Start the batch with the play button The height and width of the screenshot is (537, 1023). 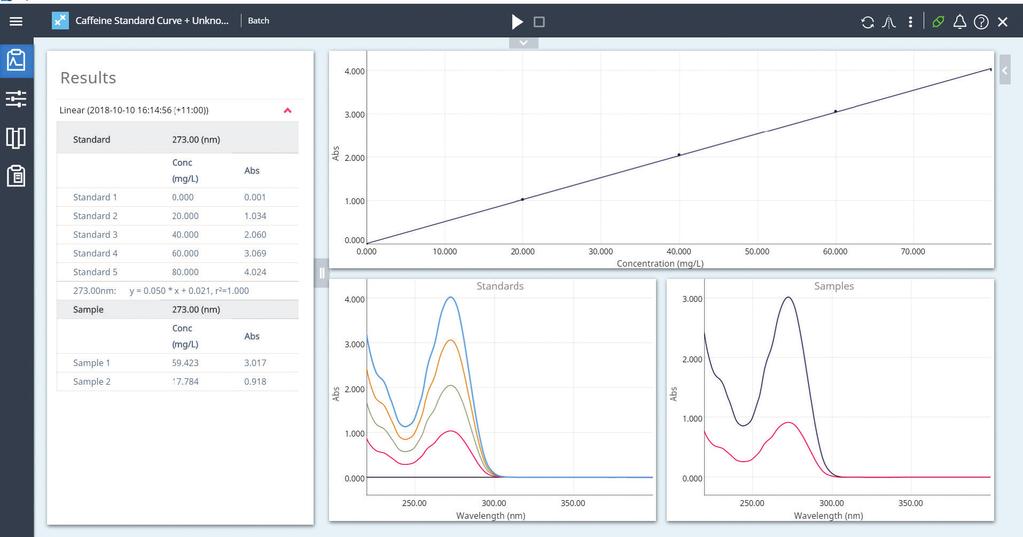coord(517,22)
